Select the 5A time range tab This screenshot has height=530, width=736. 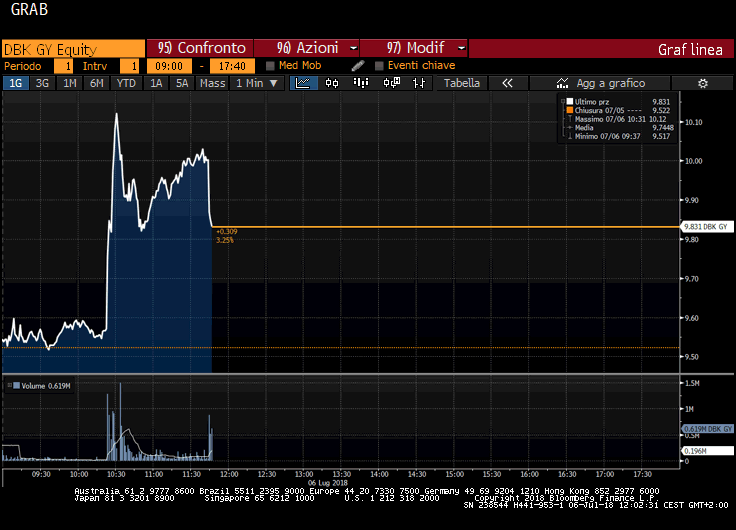(182, 83)
